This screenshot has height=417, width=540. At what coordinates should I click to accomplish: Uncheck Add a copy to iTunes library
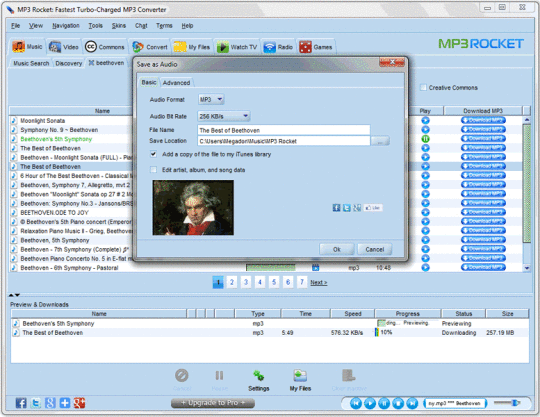click(x=154, y=154)
